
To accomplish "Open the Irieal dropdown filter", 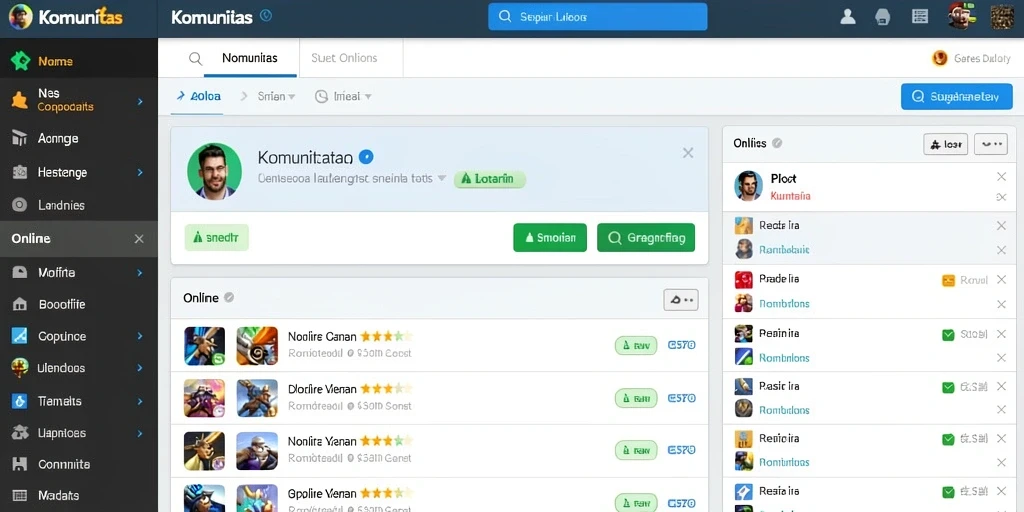I will [x=344, y=96].
